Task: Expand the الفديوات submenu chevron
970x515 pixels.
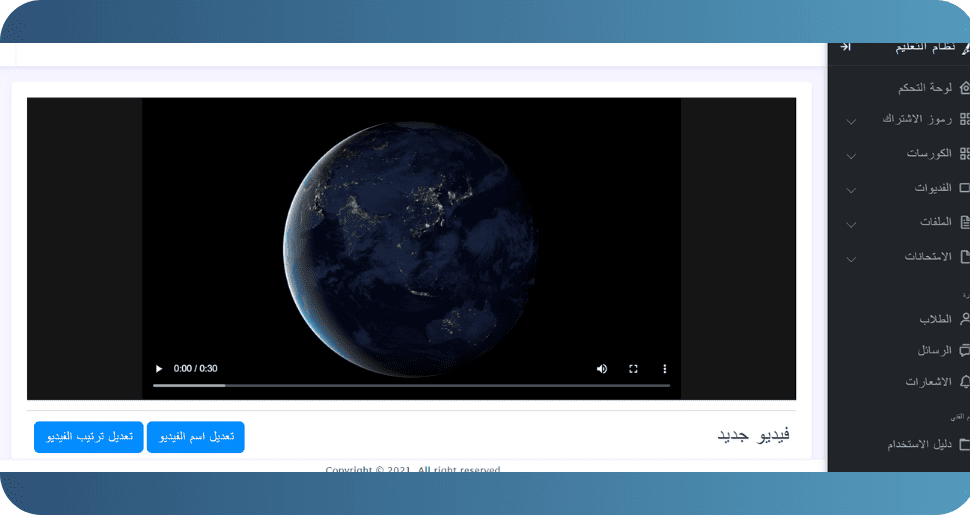Action: [x=851, y=190]
